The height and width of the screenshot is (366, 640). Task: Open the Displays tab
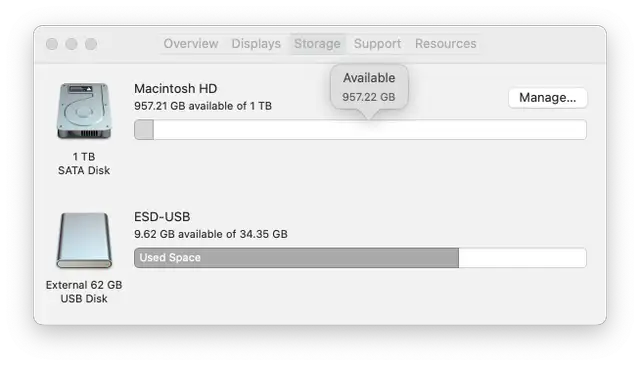point(256,44)
